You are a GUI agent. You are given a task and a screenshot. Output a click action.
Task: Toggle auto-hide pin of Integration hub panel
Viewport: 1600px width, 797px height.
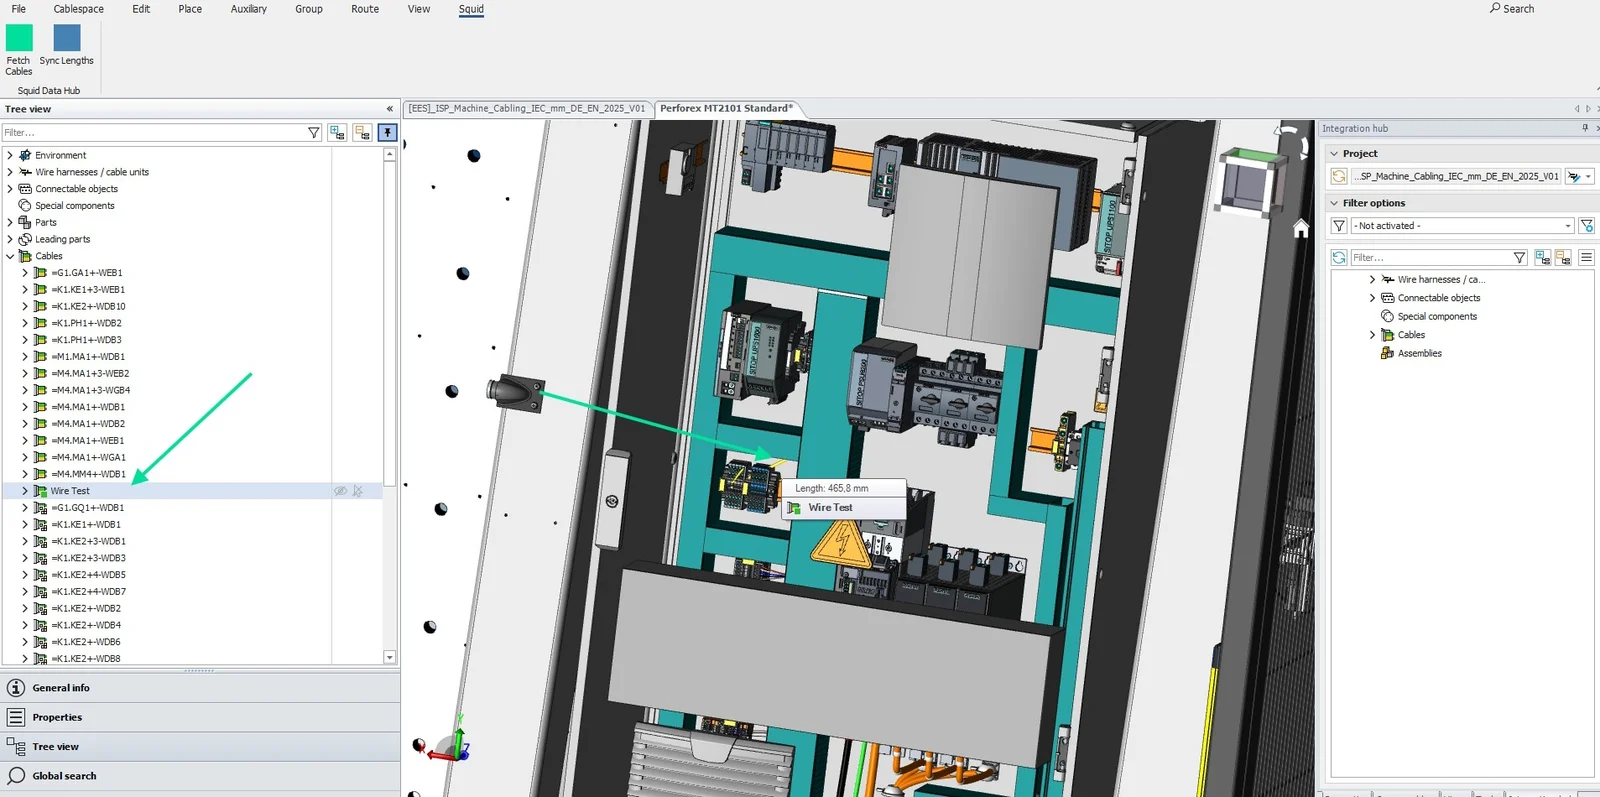click(1585, 128)
